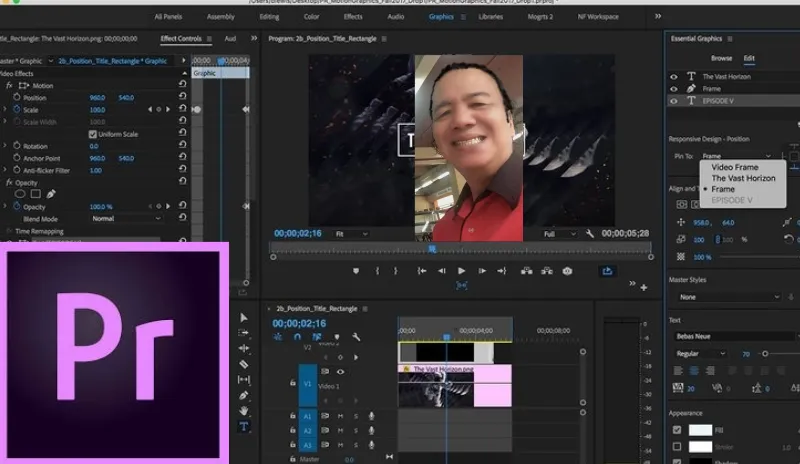Click the Export Frame camera icon

click(x=567, y=271)
